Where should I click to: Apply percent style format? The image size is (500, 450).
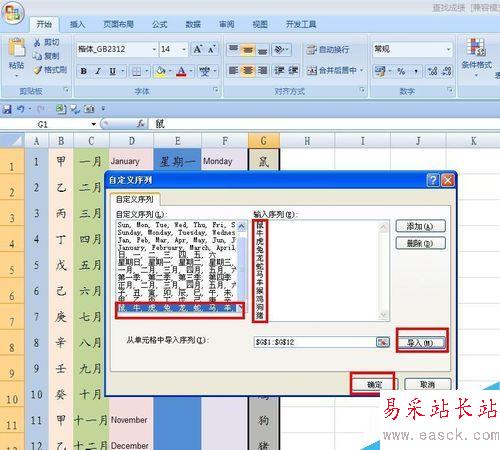(401, 71)
